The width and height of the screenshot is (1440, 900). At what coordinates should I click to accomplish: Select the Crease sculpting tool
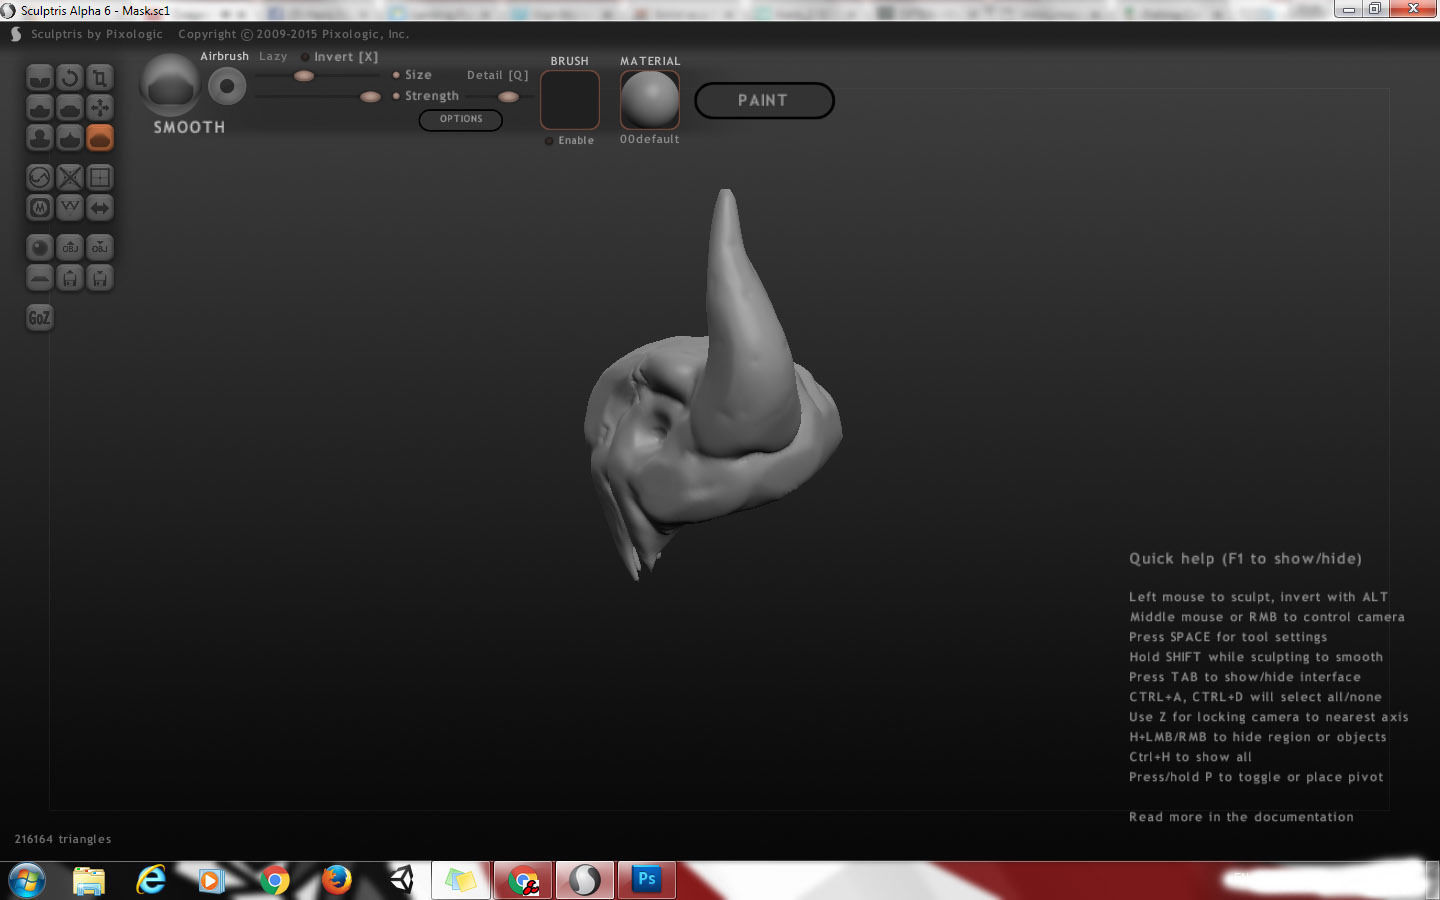tap(40, 77)
